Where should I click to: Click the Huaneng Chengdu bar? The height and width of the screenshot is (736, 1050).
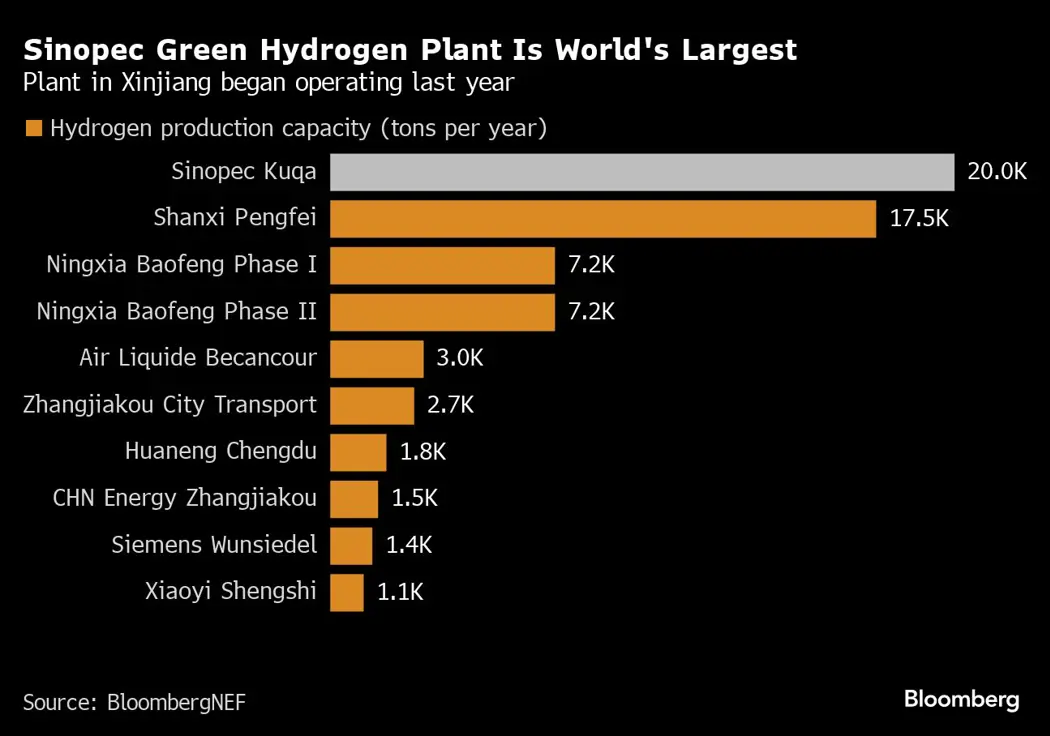click(357, 452)
